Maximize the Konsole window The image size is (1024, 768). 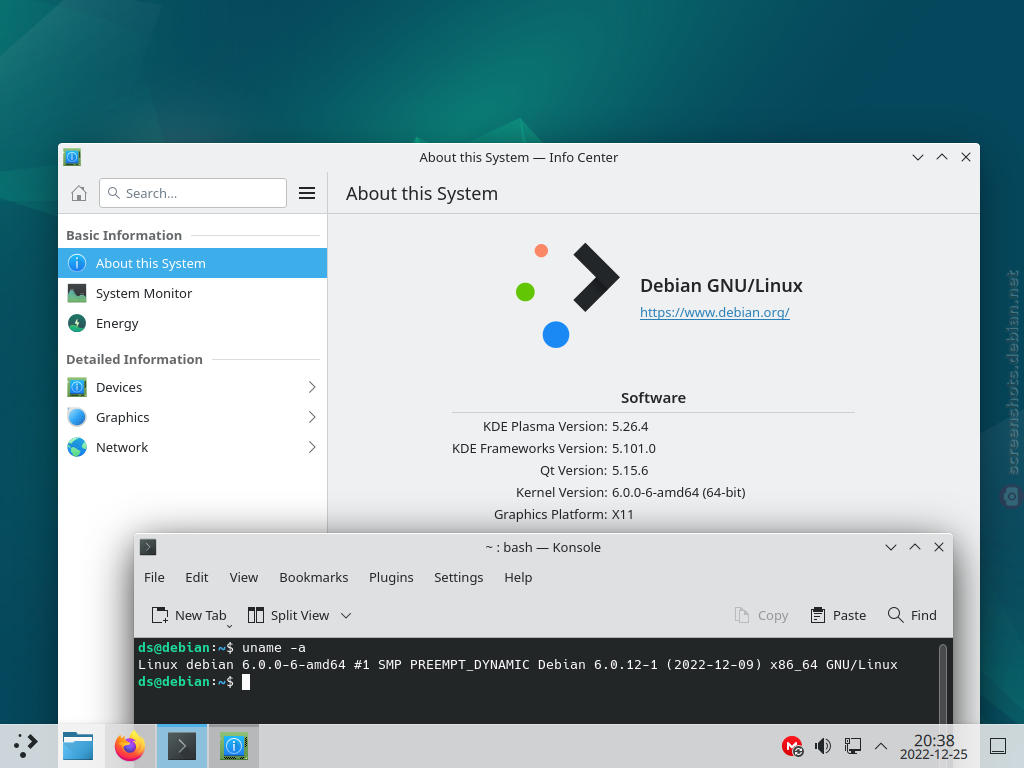tap(915, 547)
